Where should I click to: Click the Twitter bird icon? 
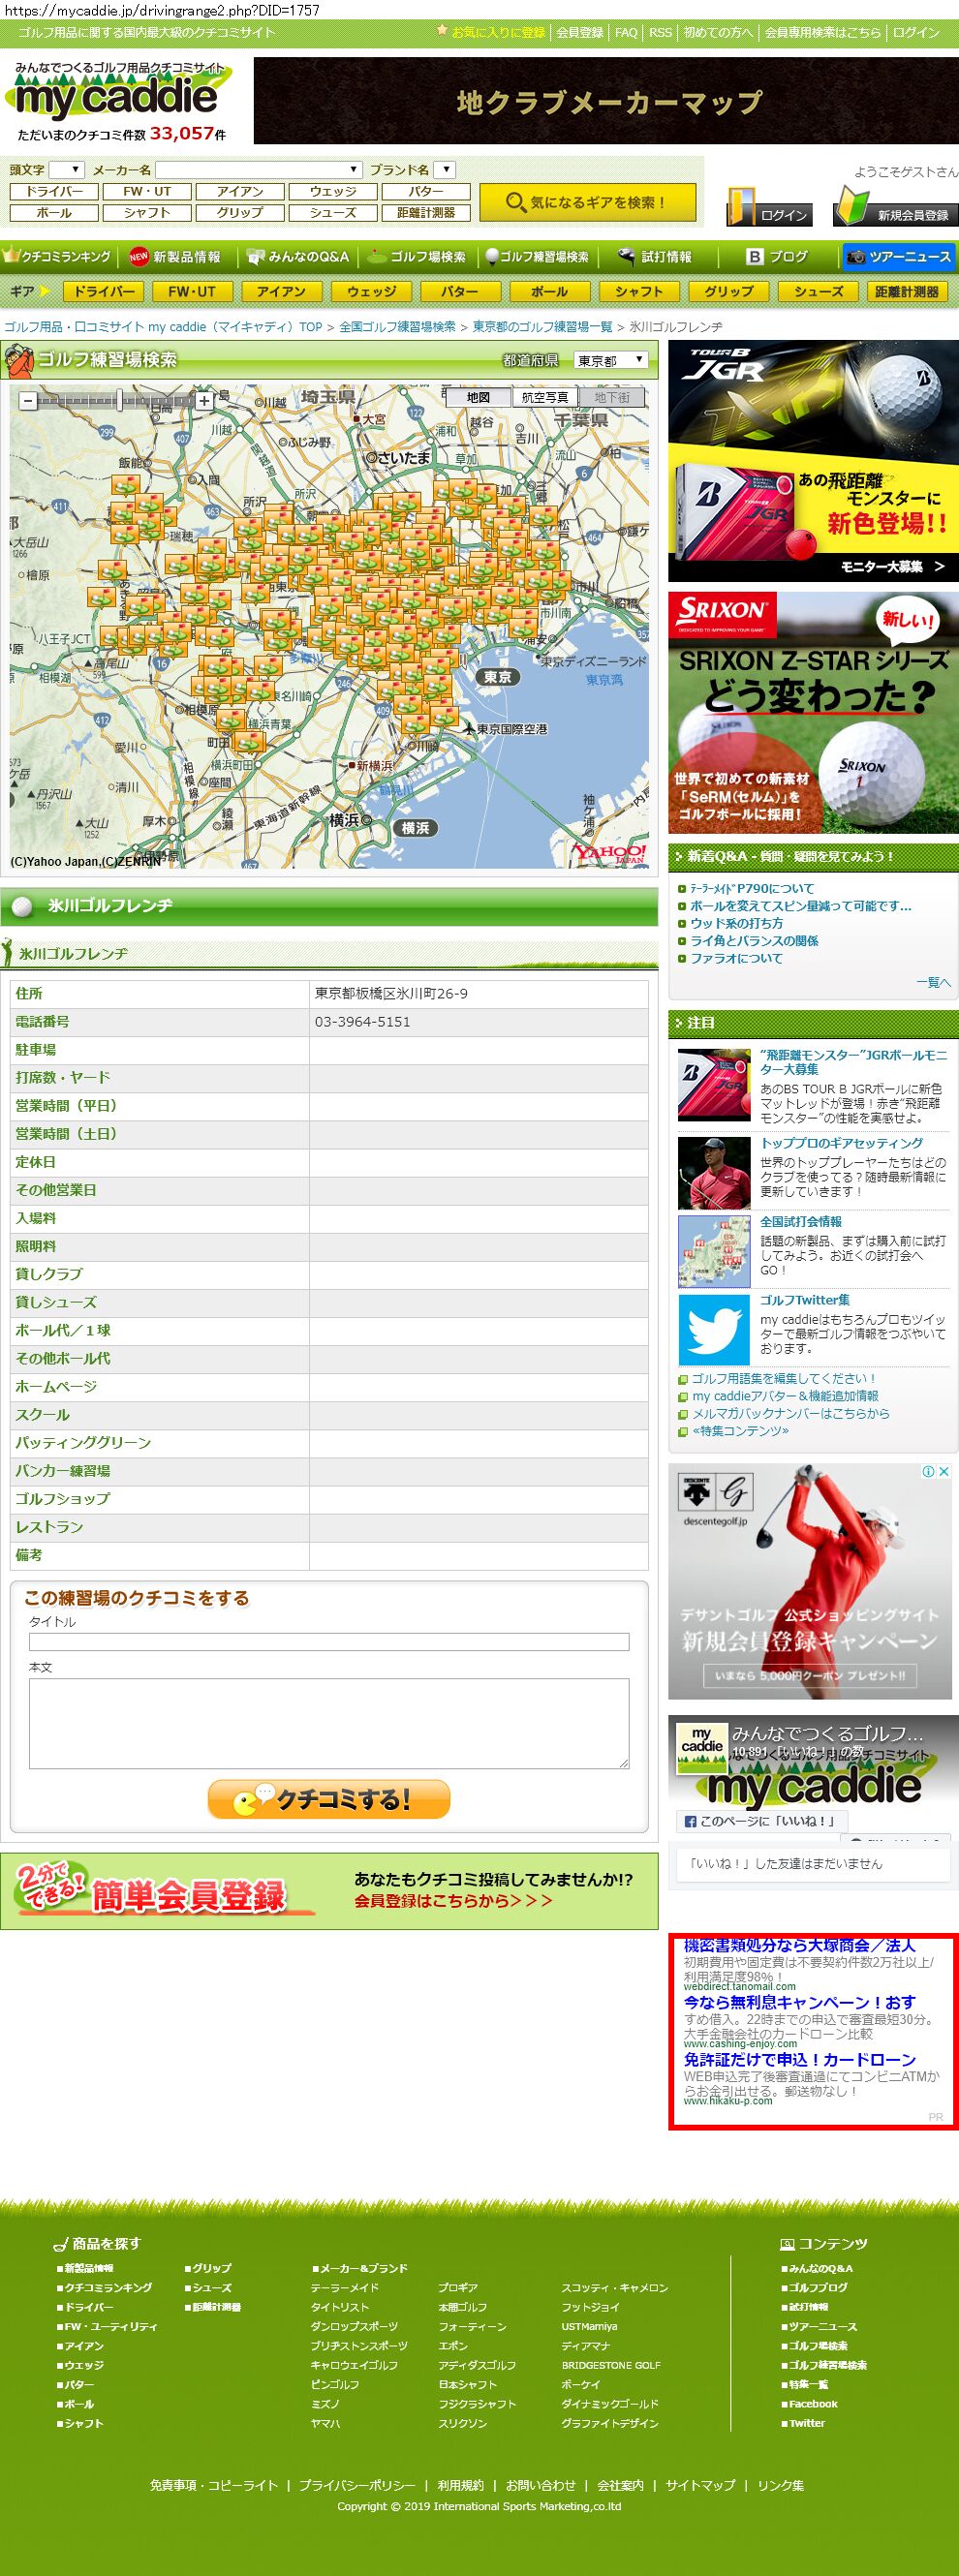click(714, 1330)
